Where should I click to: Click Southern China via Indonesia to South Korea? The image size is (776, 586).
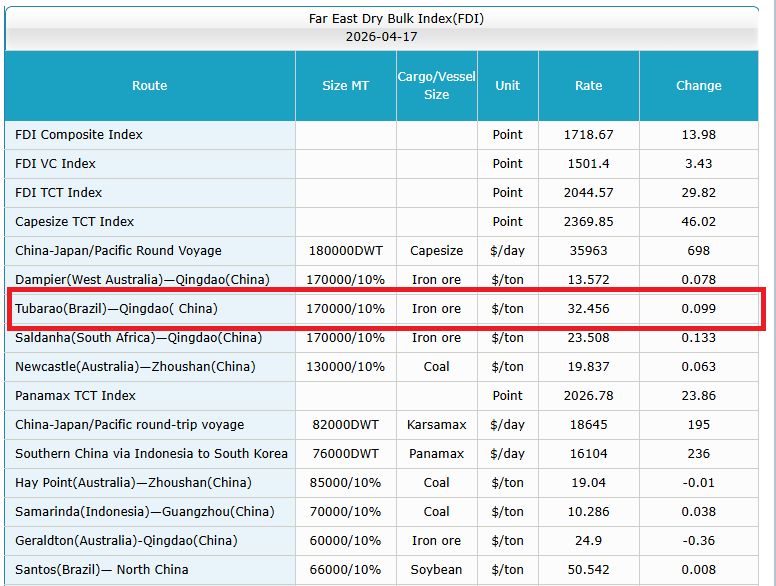click(151, 453)
